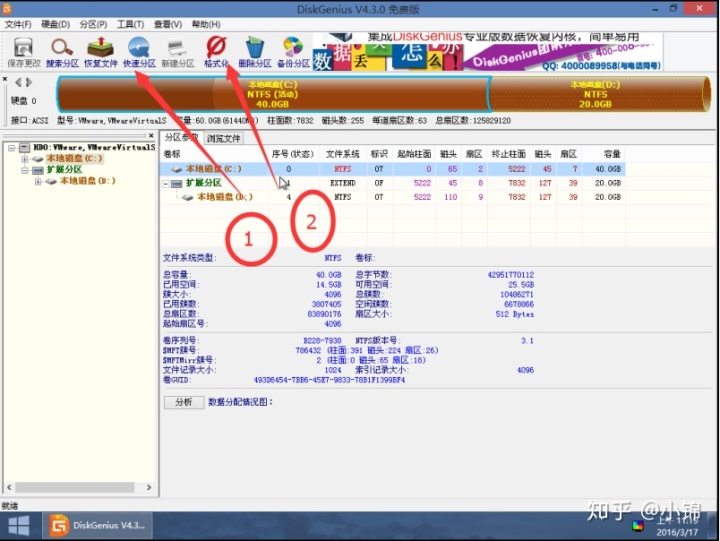Expand 本地磁盘(C:) node in tree

tap(25, 159)
